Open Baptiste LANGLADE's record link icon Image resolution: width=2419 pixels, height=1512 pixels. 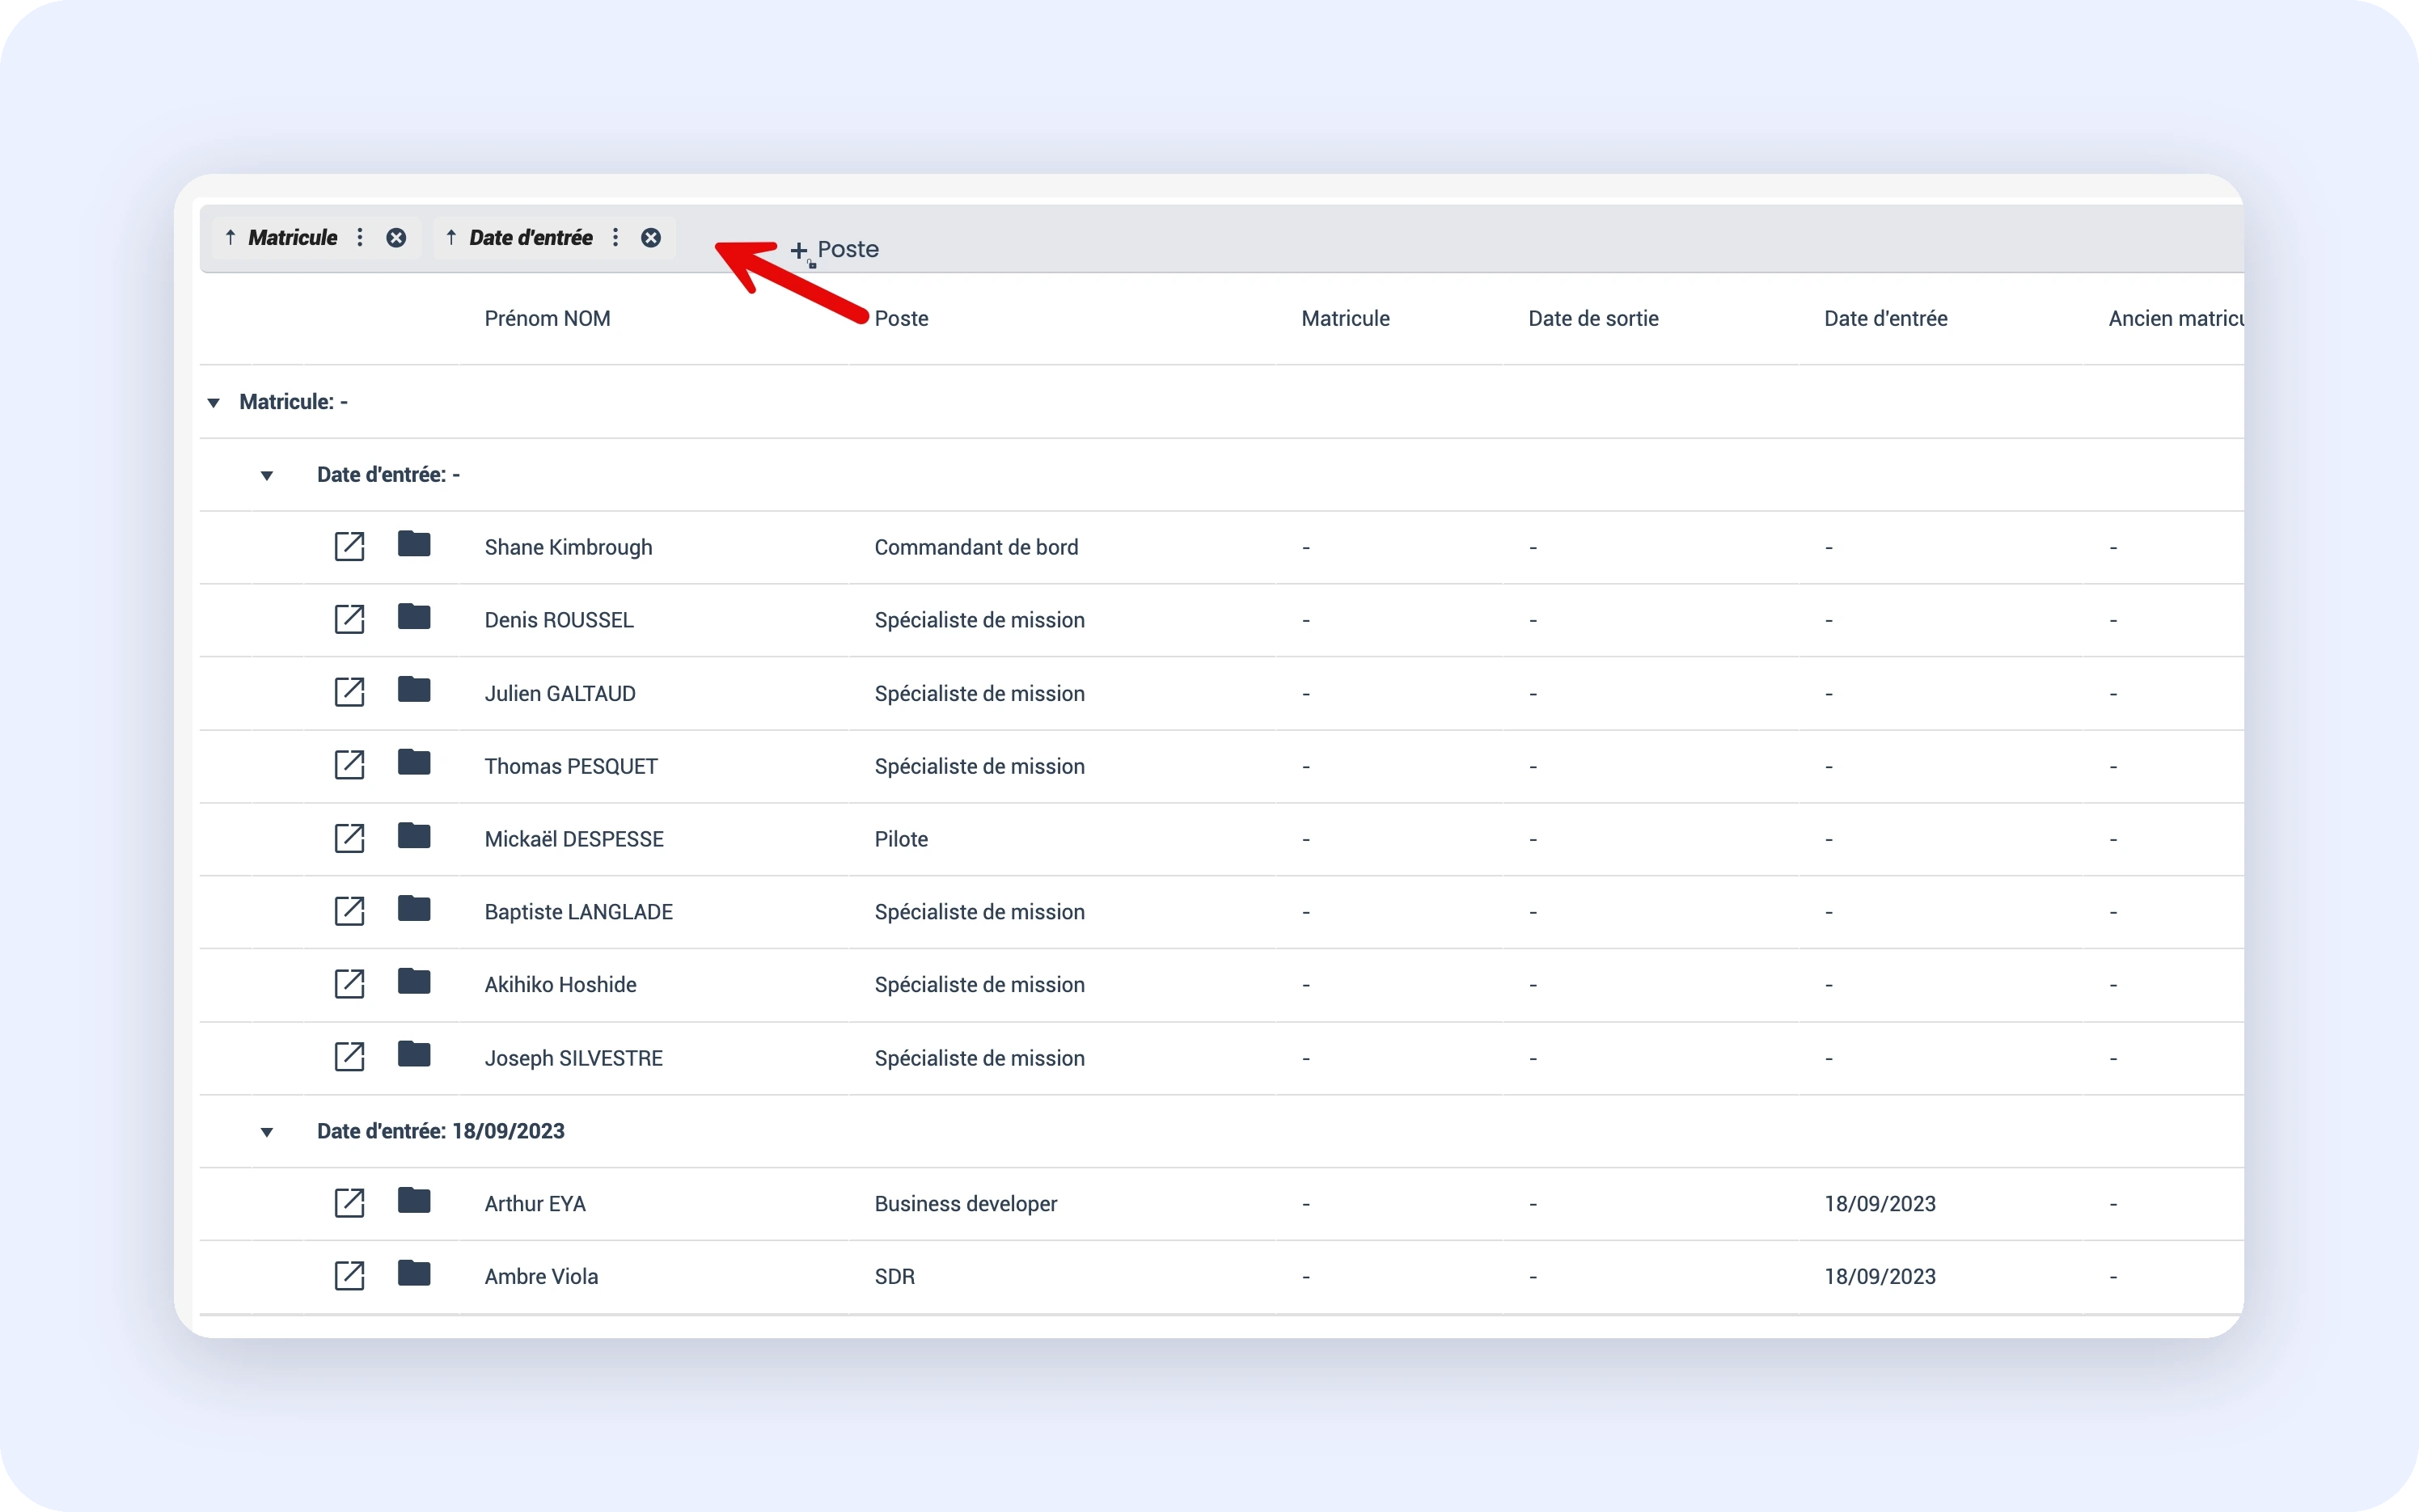click(x=349, y=911)
